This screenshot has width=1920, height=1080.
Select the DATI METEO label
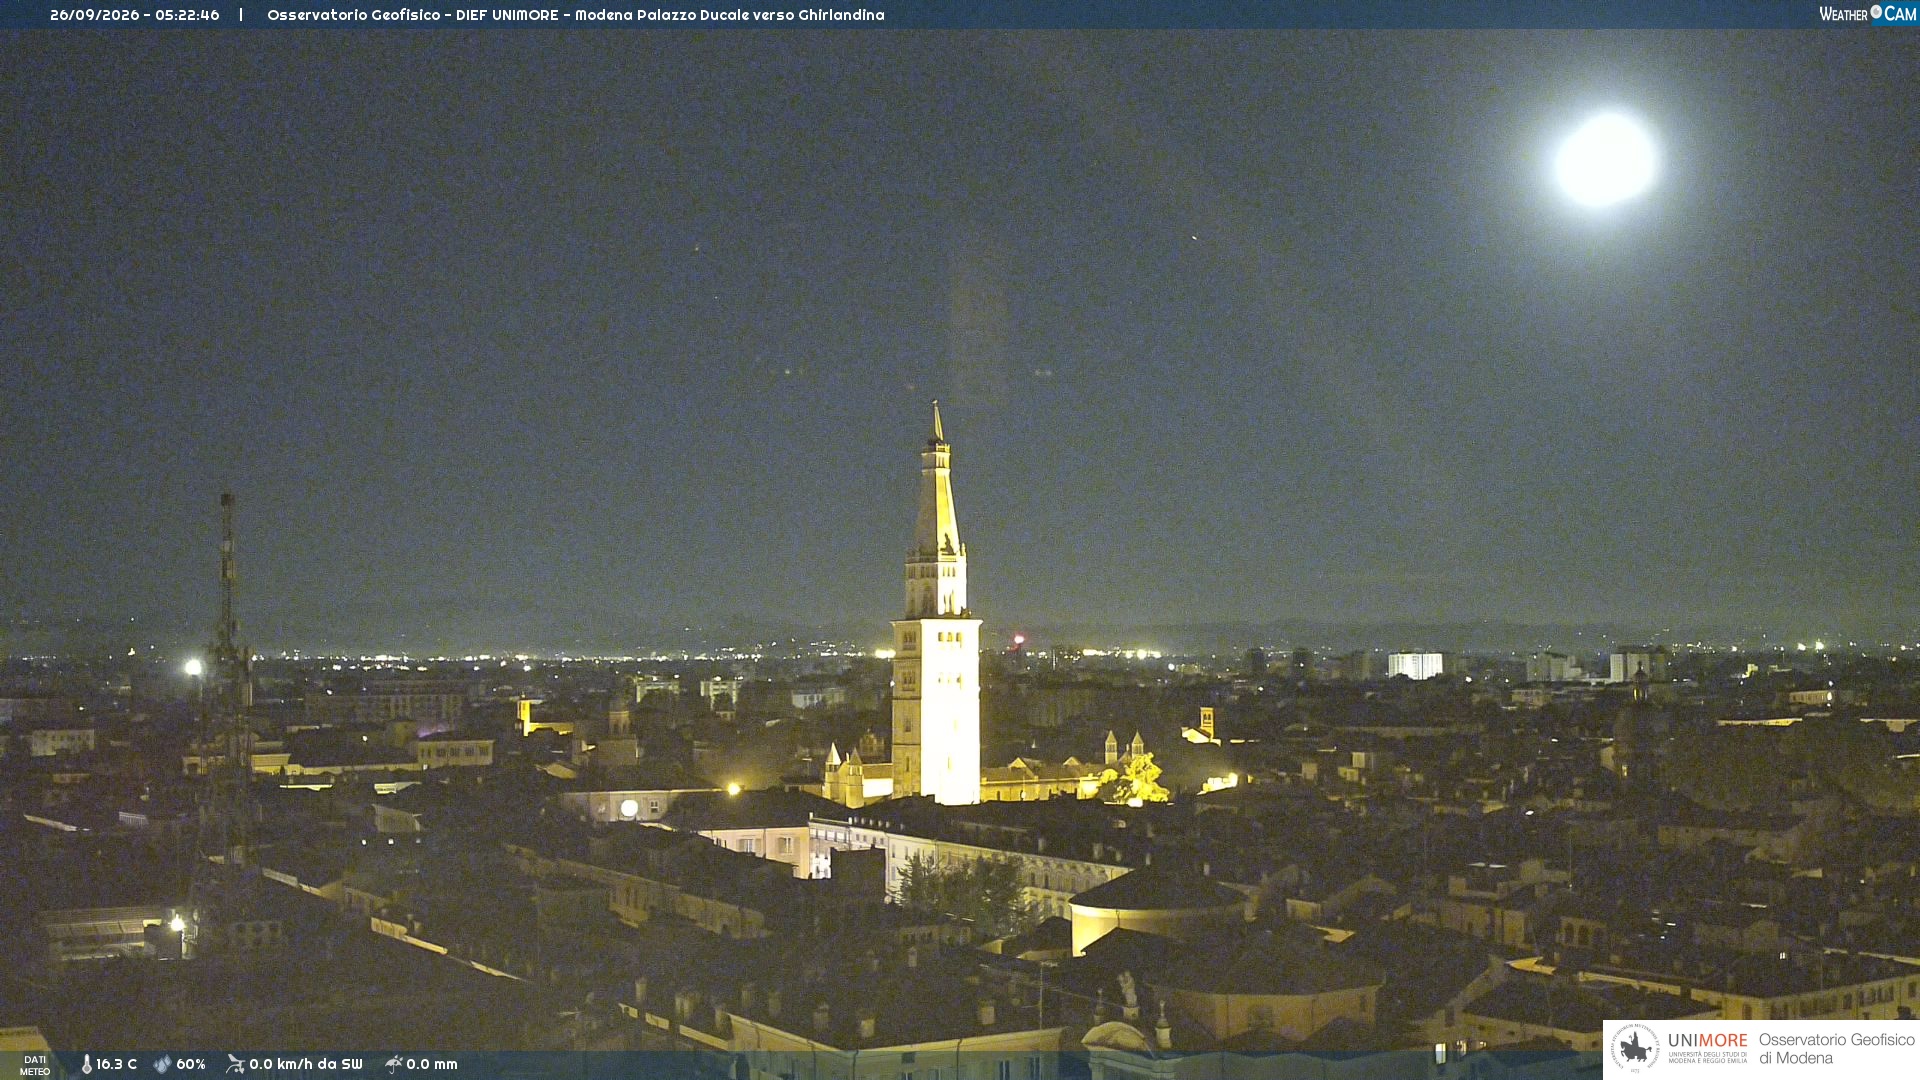[35, 1065]
